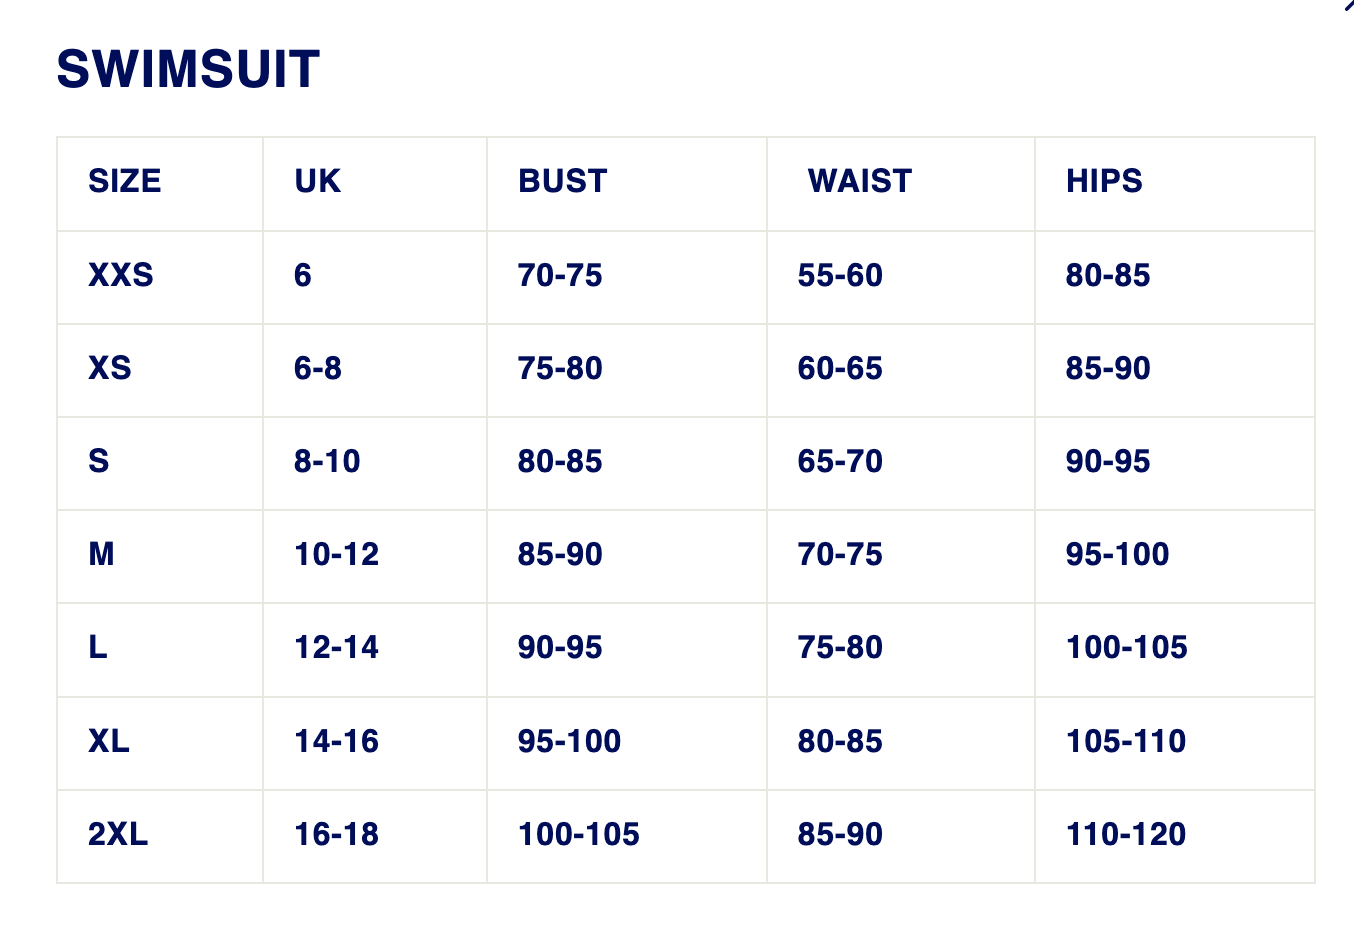Click the XXS waist value 55-60
This screenshot has width=1354, height=928.
pyautogui.click(x=840, y=275)
